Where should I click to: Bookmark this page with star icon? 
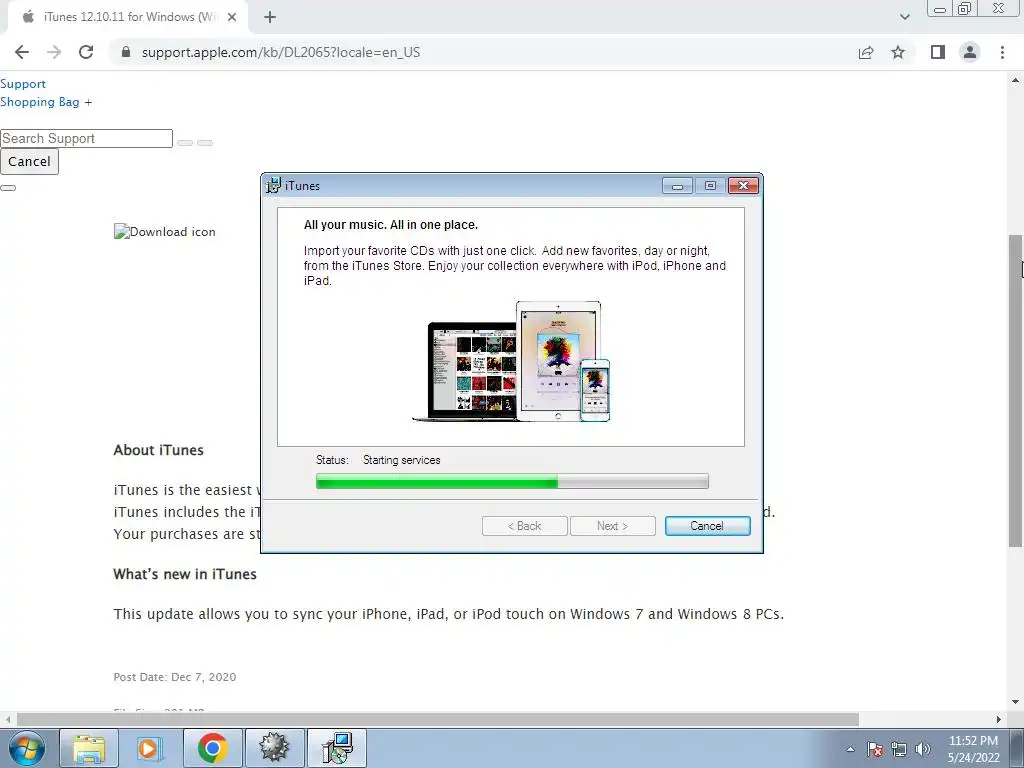898,52
